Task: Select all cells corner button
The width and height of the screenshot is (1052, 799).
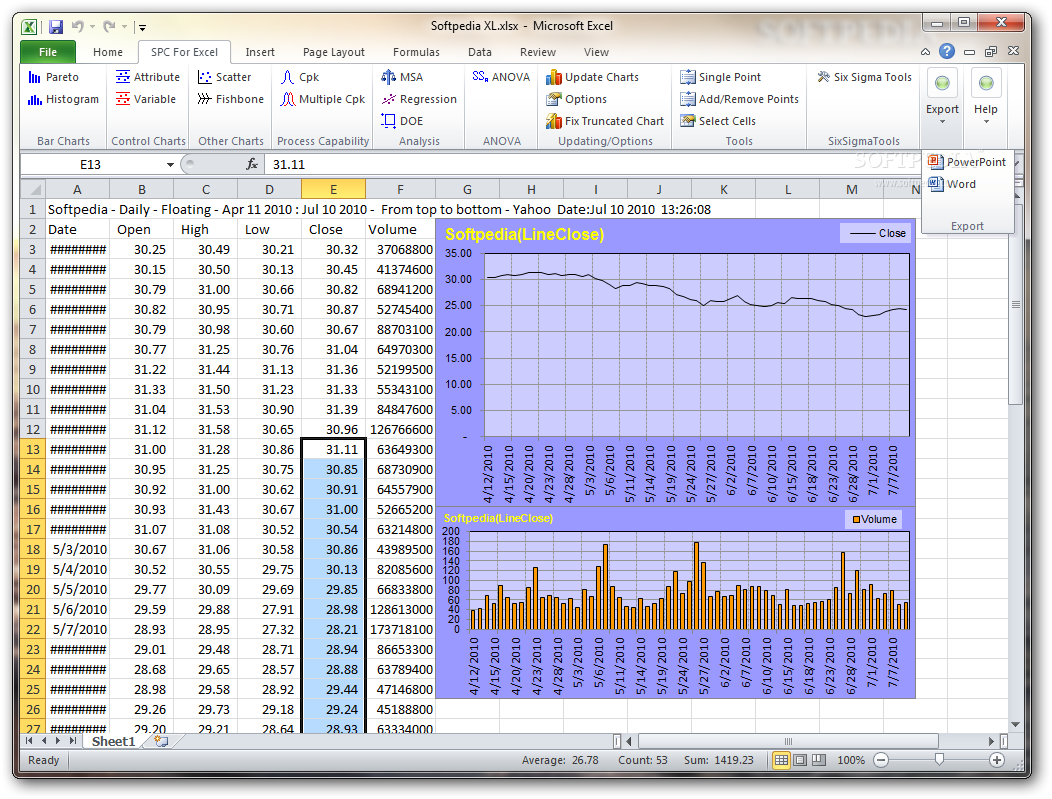Action: (x=33, y=189)
